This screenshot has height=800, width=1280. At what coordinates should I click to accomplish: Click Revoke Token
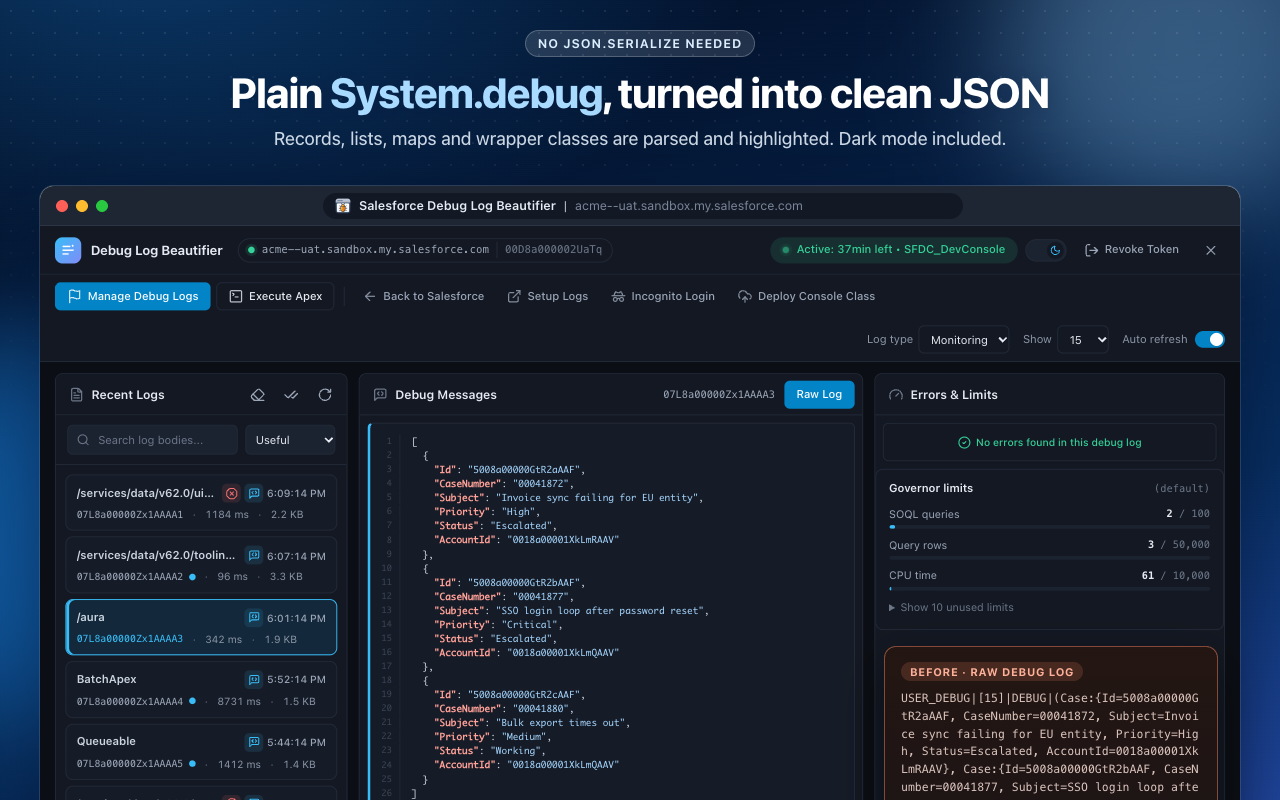click(x=1132, y=250)
